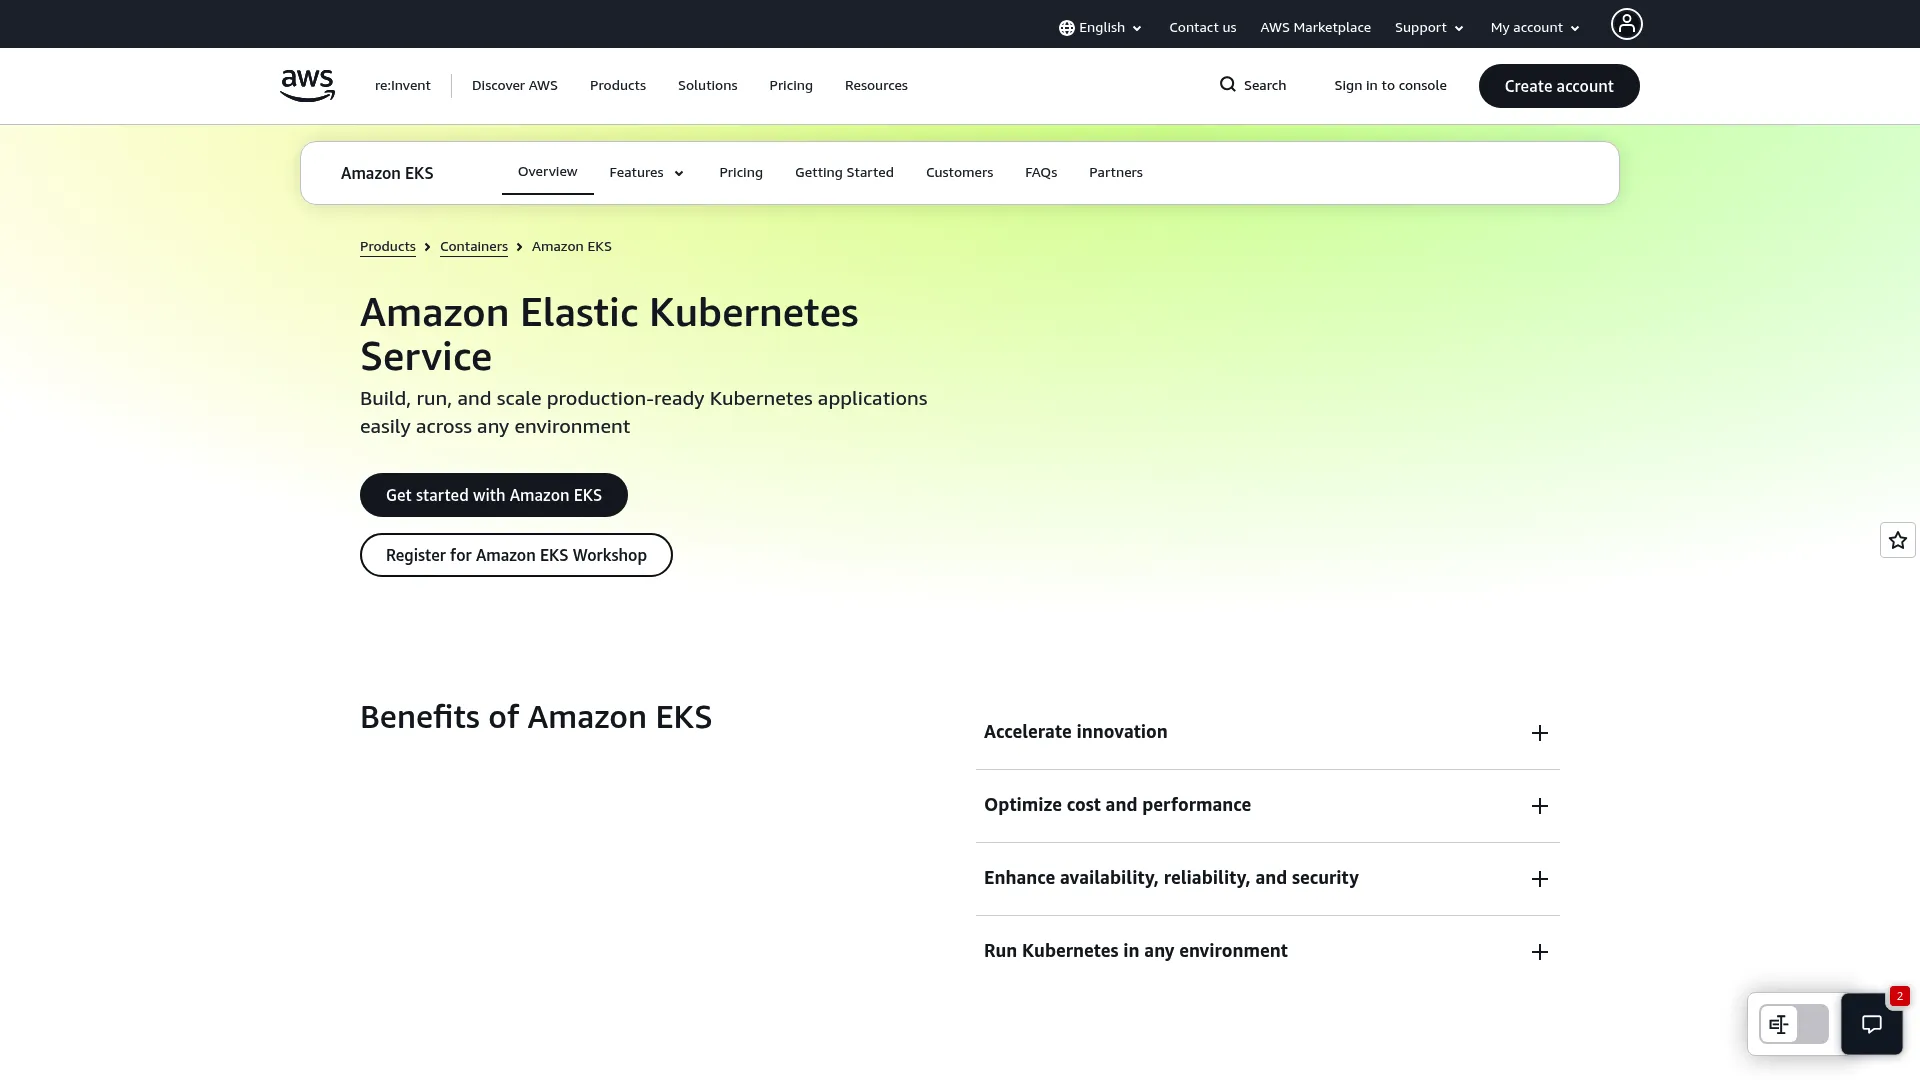
Task: Open the My account dropdown
Action: (x=1535, y=28)
